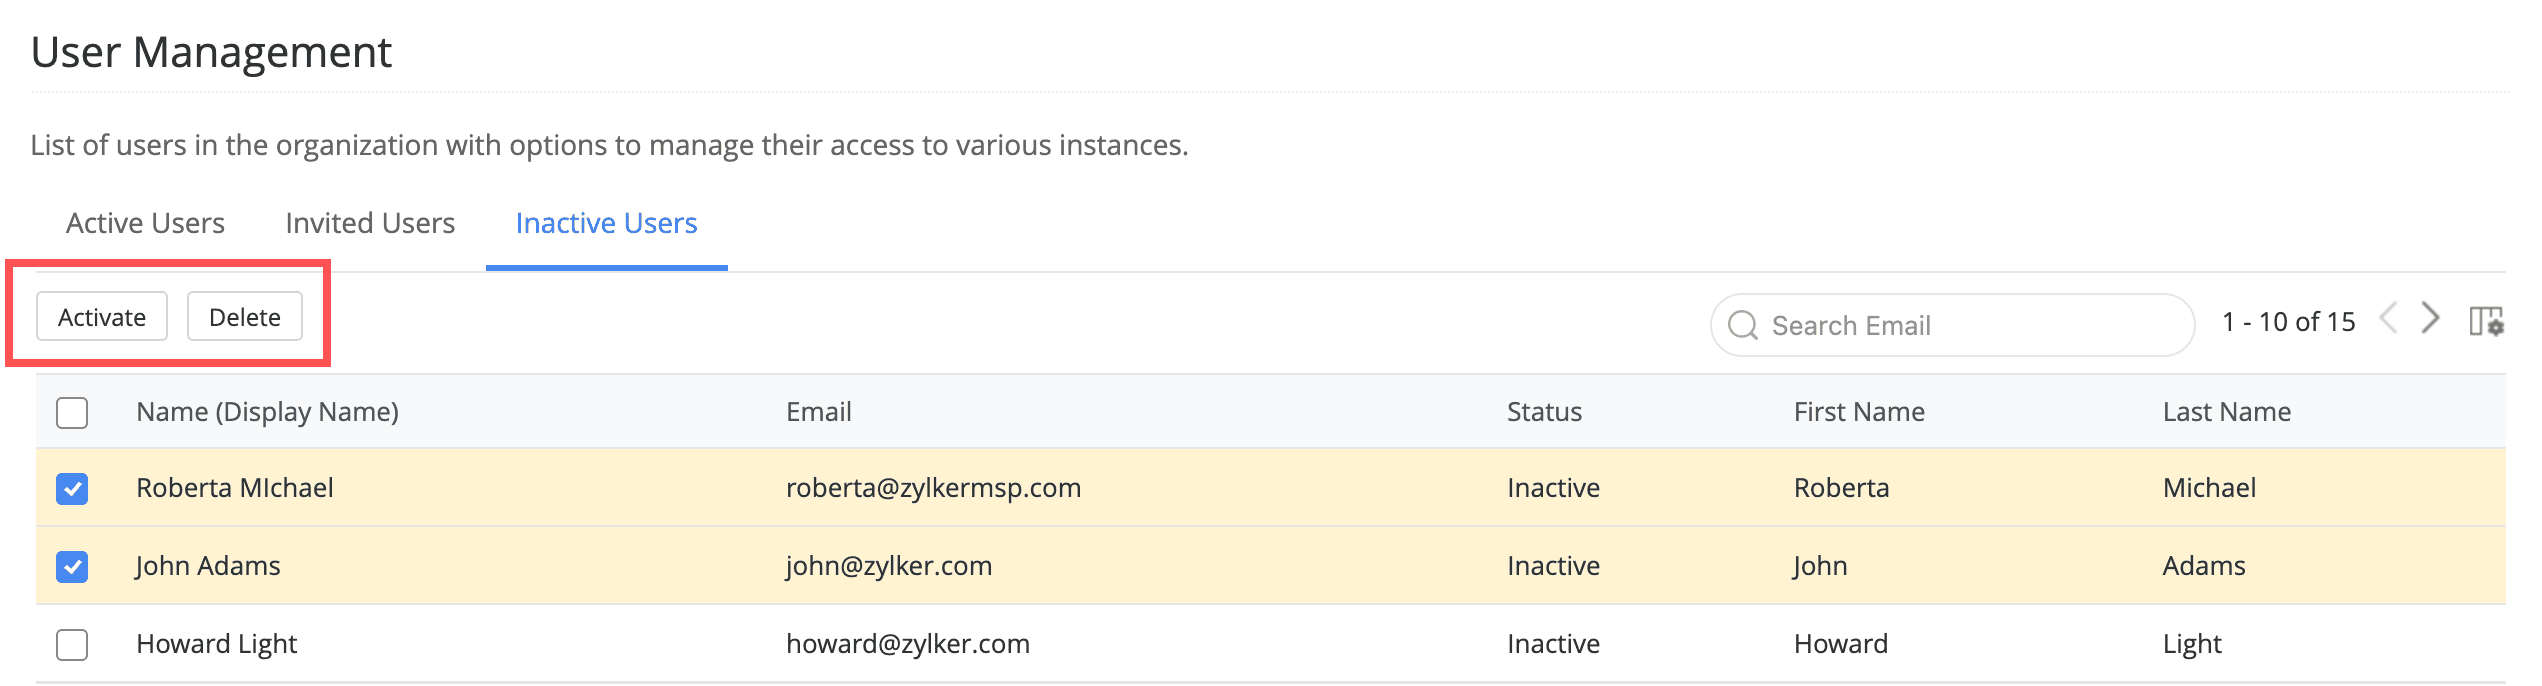The height and width of the screenshot is (686, 2542).
Task: Uncheck the Roberta Michael row checkbox
Action: [x=72, y=489]
